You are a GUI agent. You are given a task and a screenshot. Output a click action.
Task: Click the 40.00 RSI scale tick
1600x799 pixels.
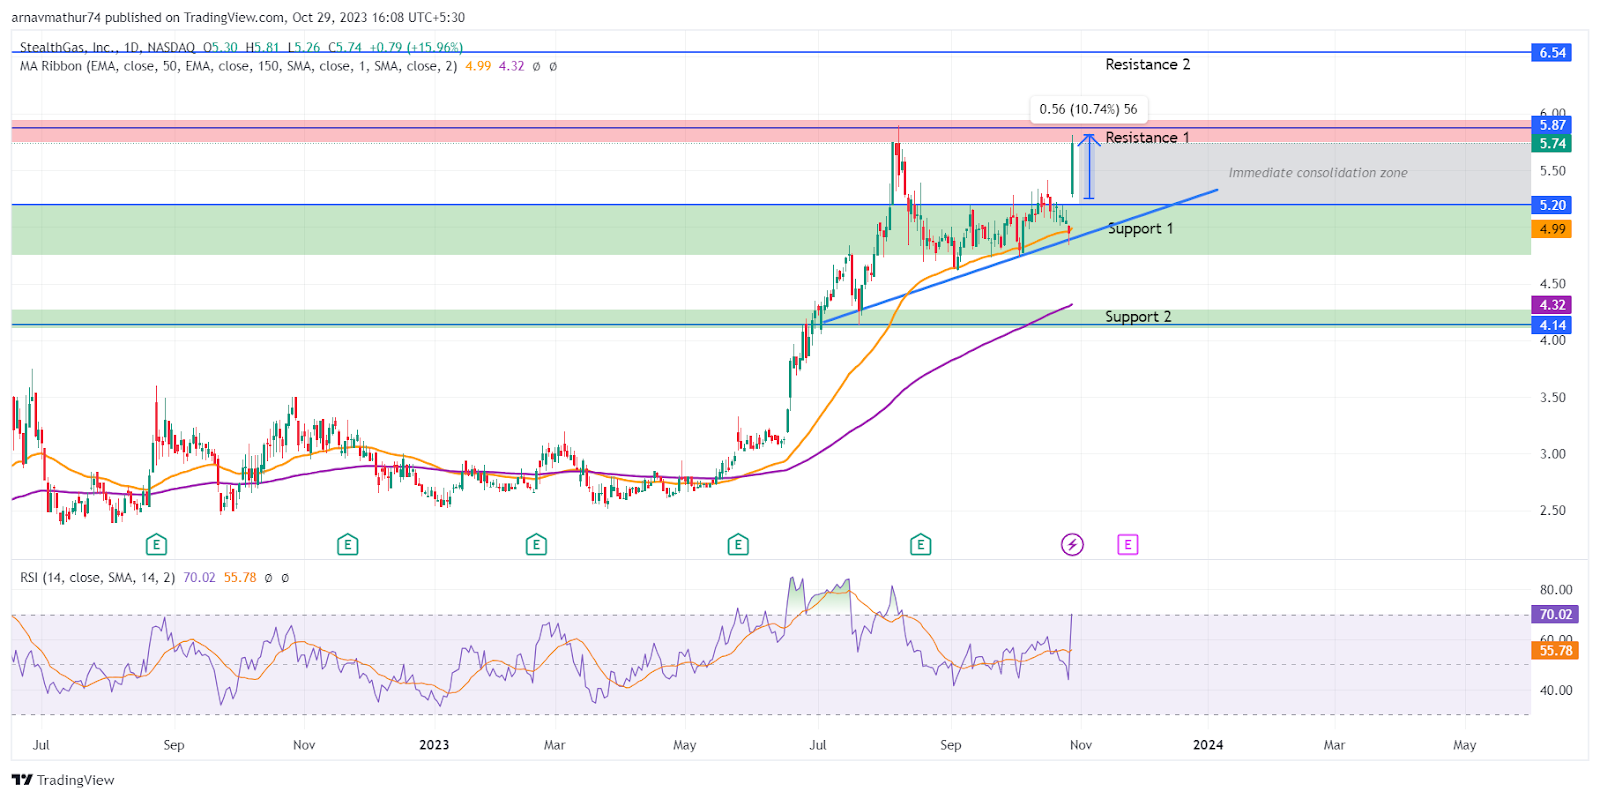1556,690
